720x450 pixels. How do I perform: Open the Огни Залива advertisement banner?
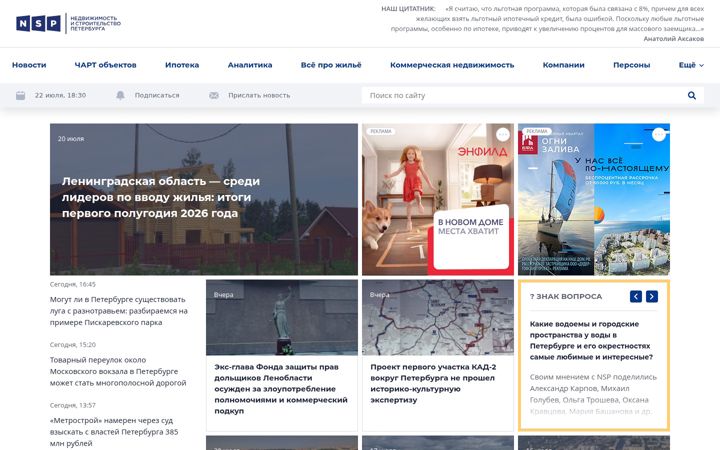pos(594,199)
